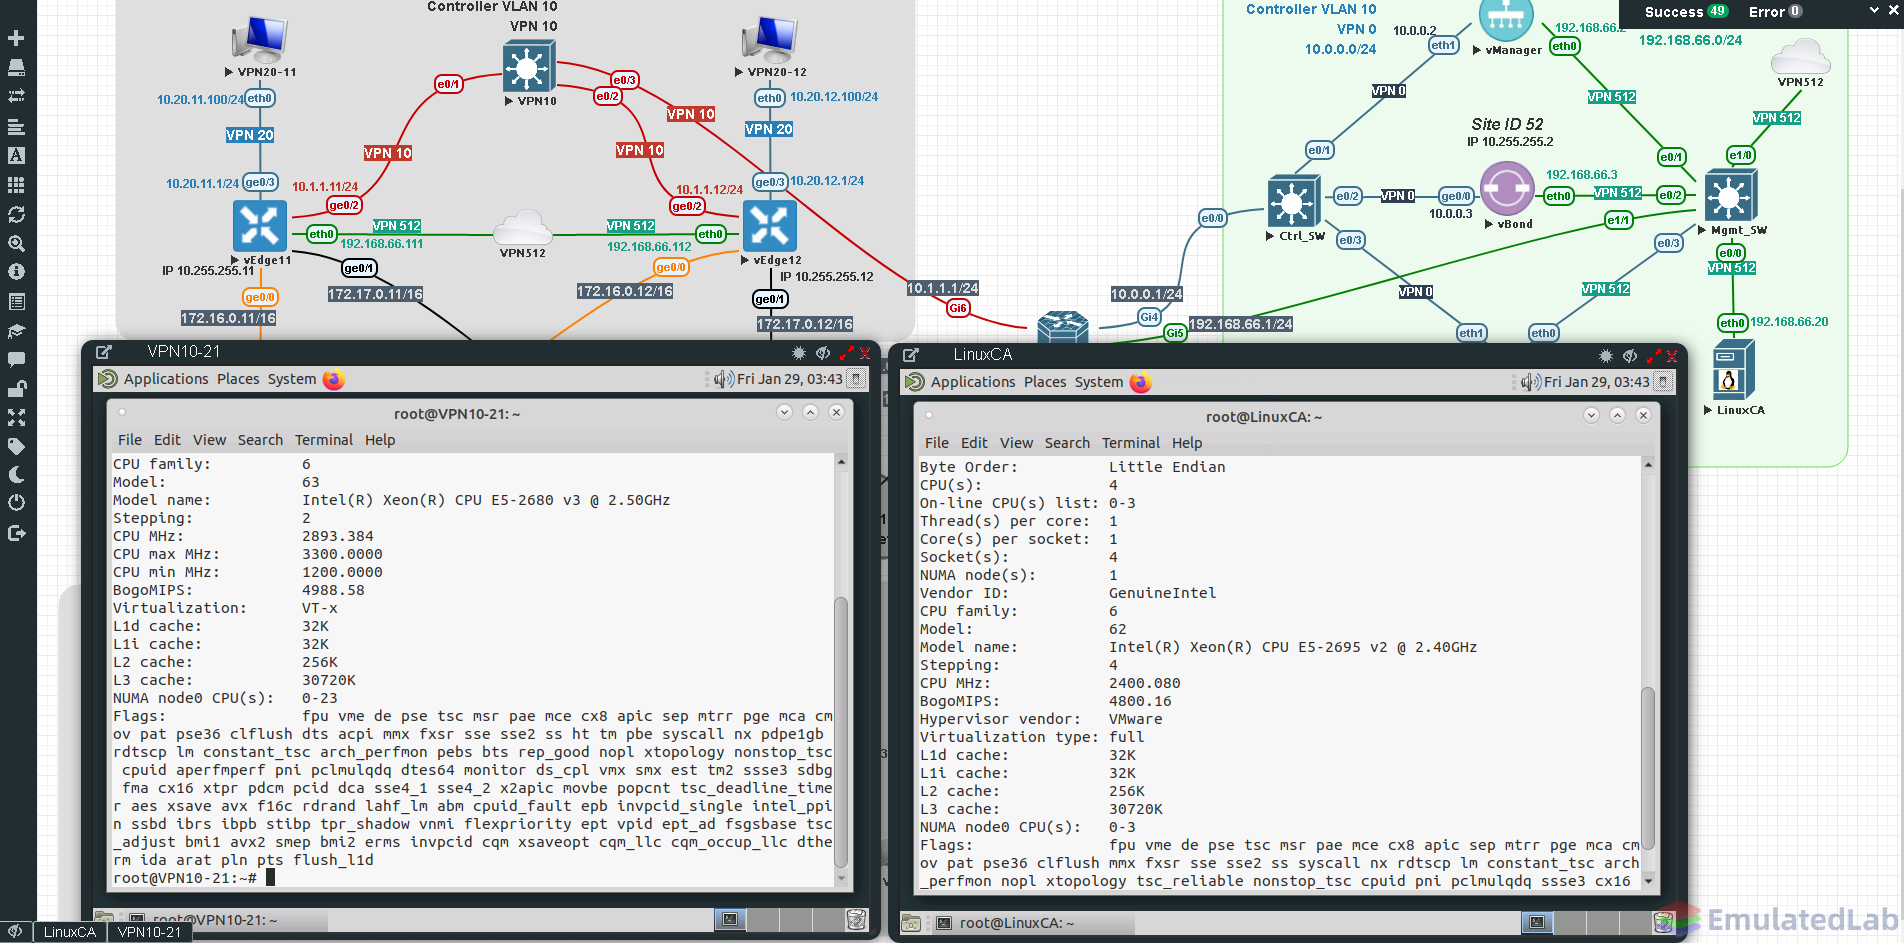The width and height of the screenshot is (1904, 943).
Task: Open System menu in LinuxCA desktop
Action: pyautogui.click(x=1099, y=382)
